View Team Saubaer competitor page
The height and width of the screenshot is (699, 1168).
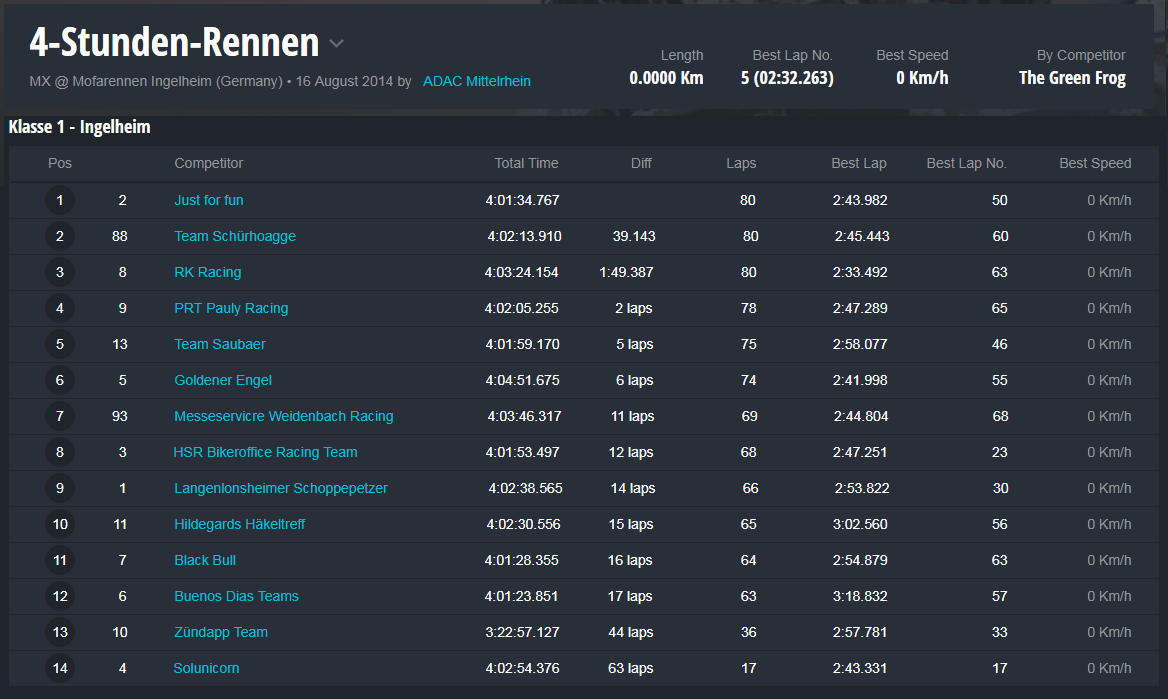pos(220,344)
